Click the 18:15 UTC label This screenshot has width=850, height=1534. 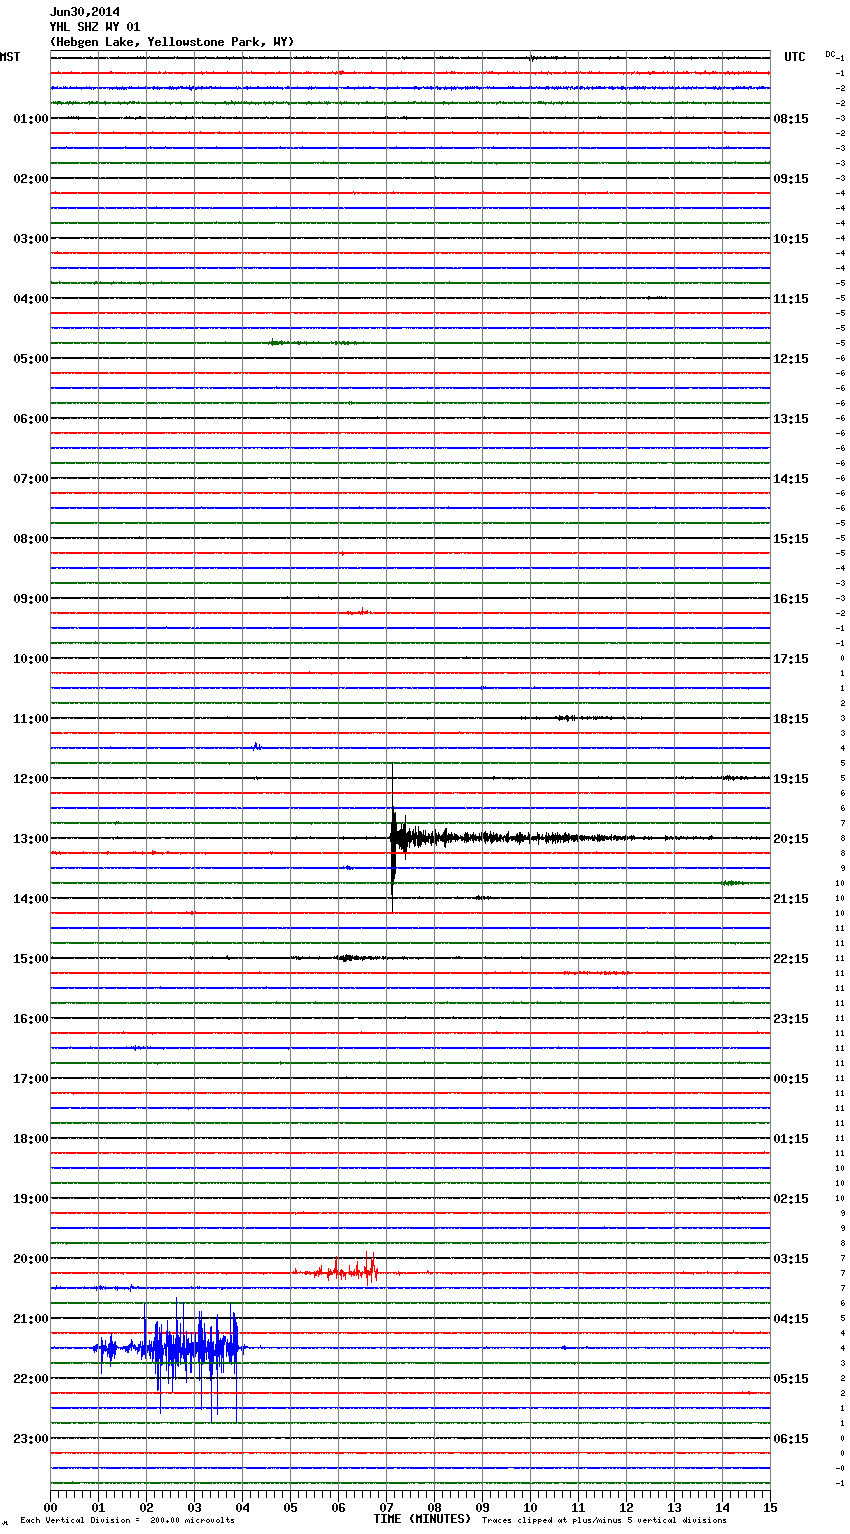click(x=791, y=719)
